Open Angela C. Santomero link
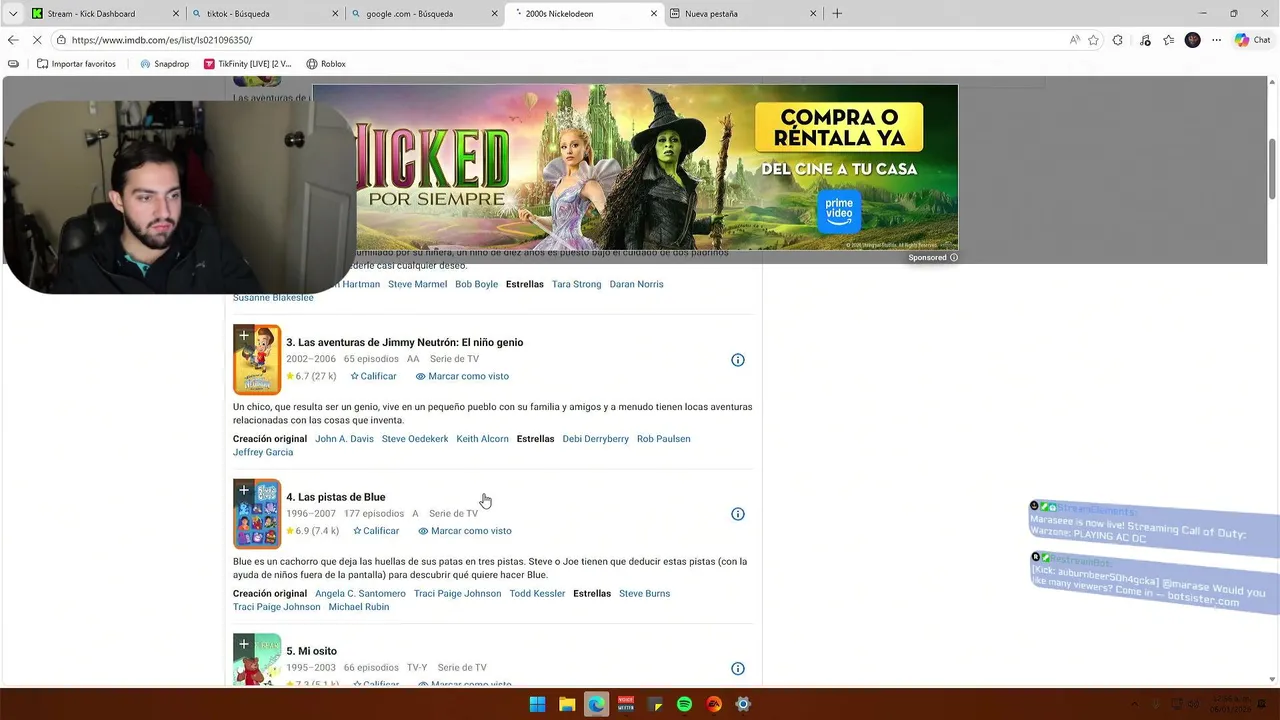Viewport: 1280px width, 720px height. (x=360, y=593)
